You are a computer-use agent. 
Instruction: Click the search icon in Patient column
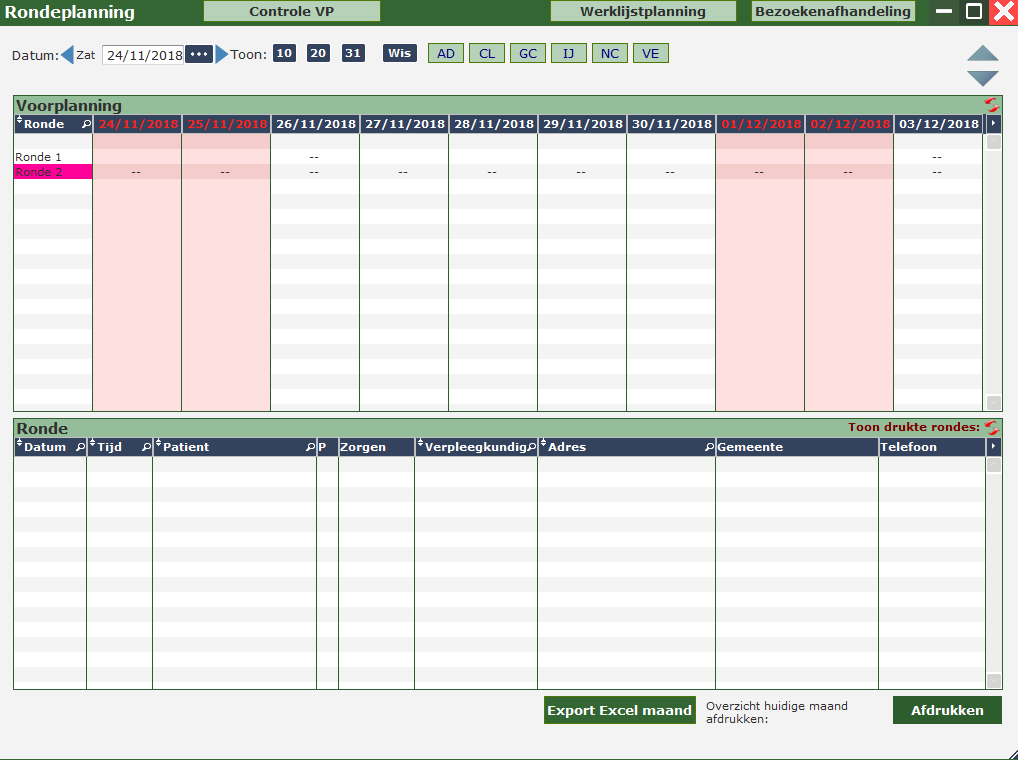point(310,448)
